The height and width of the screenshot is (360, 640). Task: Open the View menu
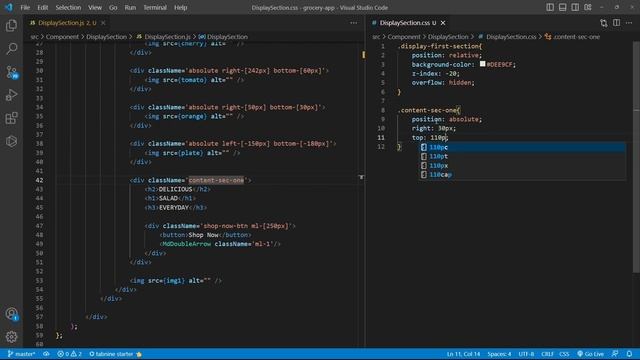(x=95, y=7)
